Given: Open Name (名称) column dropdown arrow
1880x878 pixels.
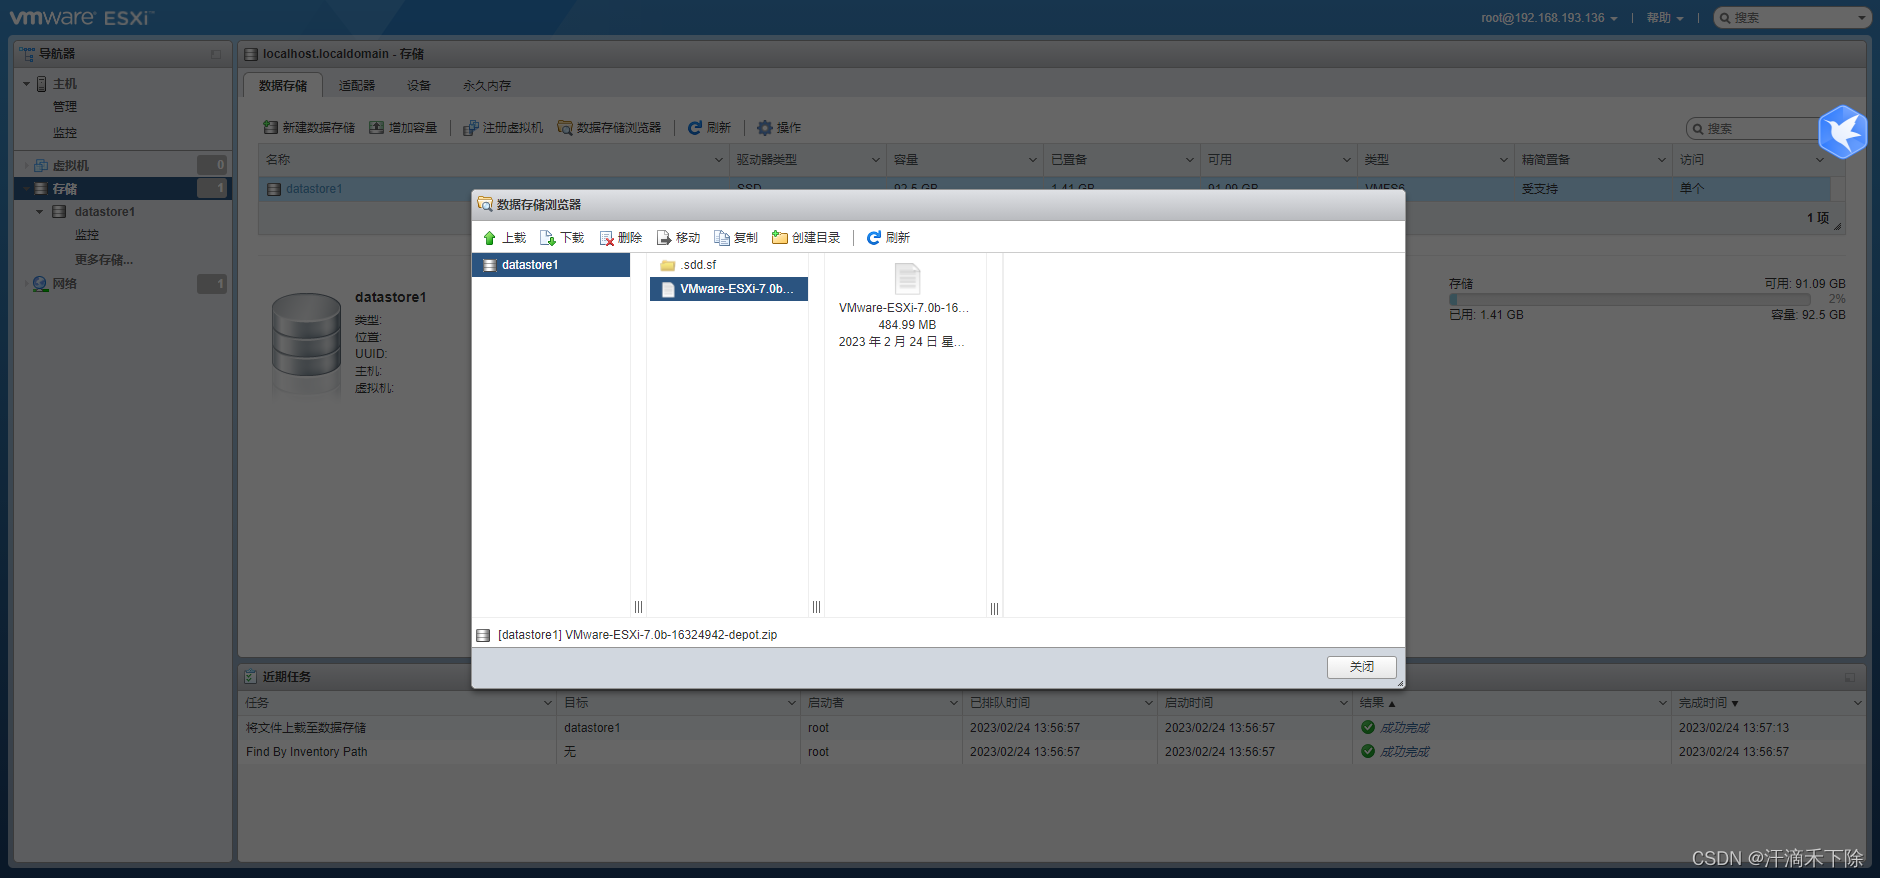Looking at the screenshot, I should pos(718,160).
